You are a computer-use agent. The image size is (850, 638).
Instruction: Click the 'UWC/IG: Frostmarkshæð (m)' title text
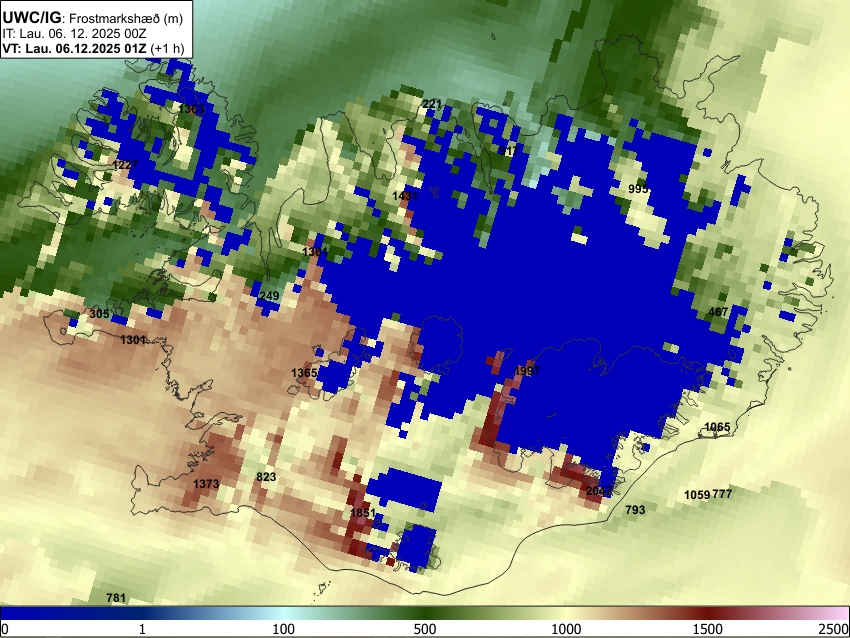tap(92, 18)
